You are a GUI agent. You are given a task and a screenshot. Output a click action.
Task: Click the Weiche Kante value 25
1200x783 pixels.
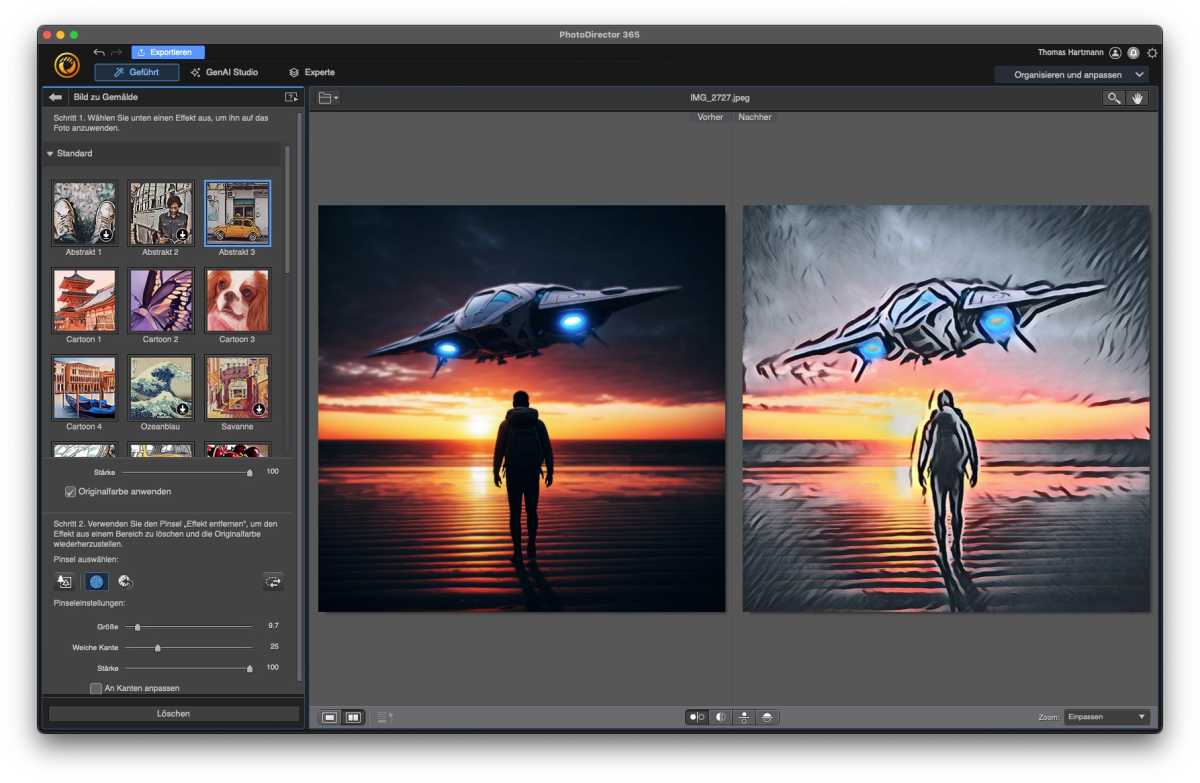click(274, 646)
